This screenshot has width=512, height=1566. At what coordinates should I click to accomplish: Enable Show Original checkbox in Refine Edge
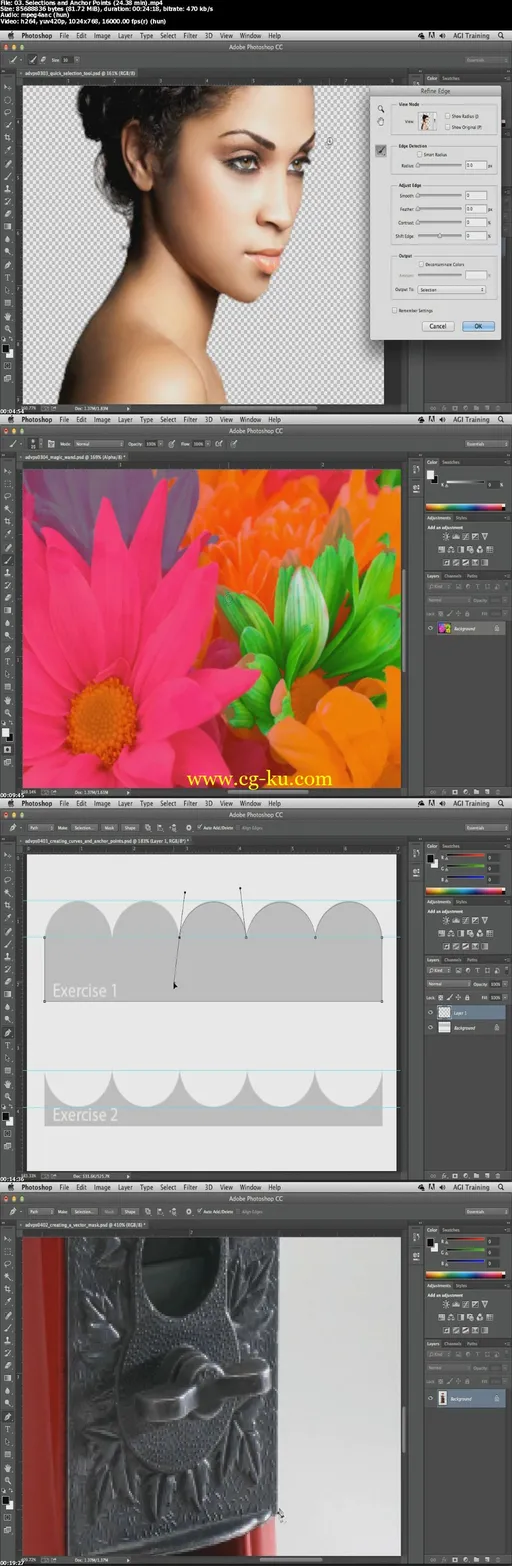tap(449, 127)
